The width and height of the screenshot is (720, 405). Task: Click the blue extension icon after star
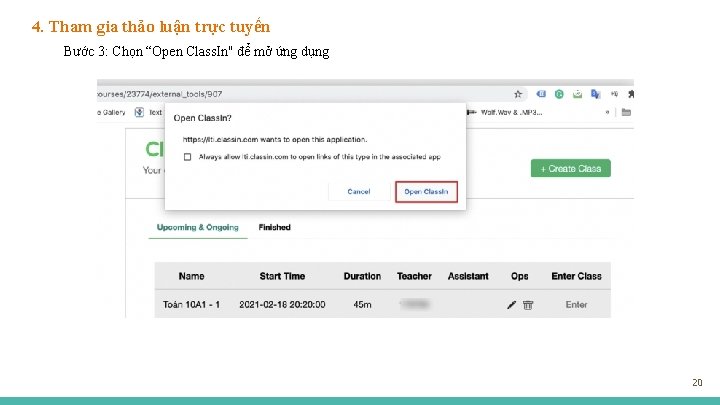point(541,94)
